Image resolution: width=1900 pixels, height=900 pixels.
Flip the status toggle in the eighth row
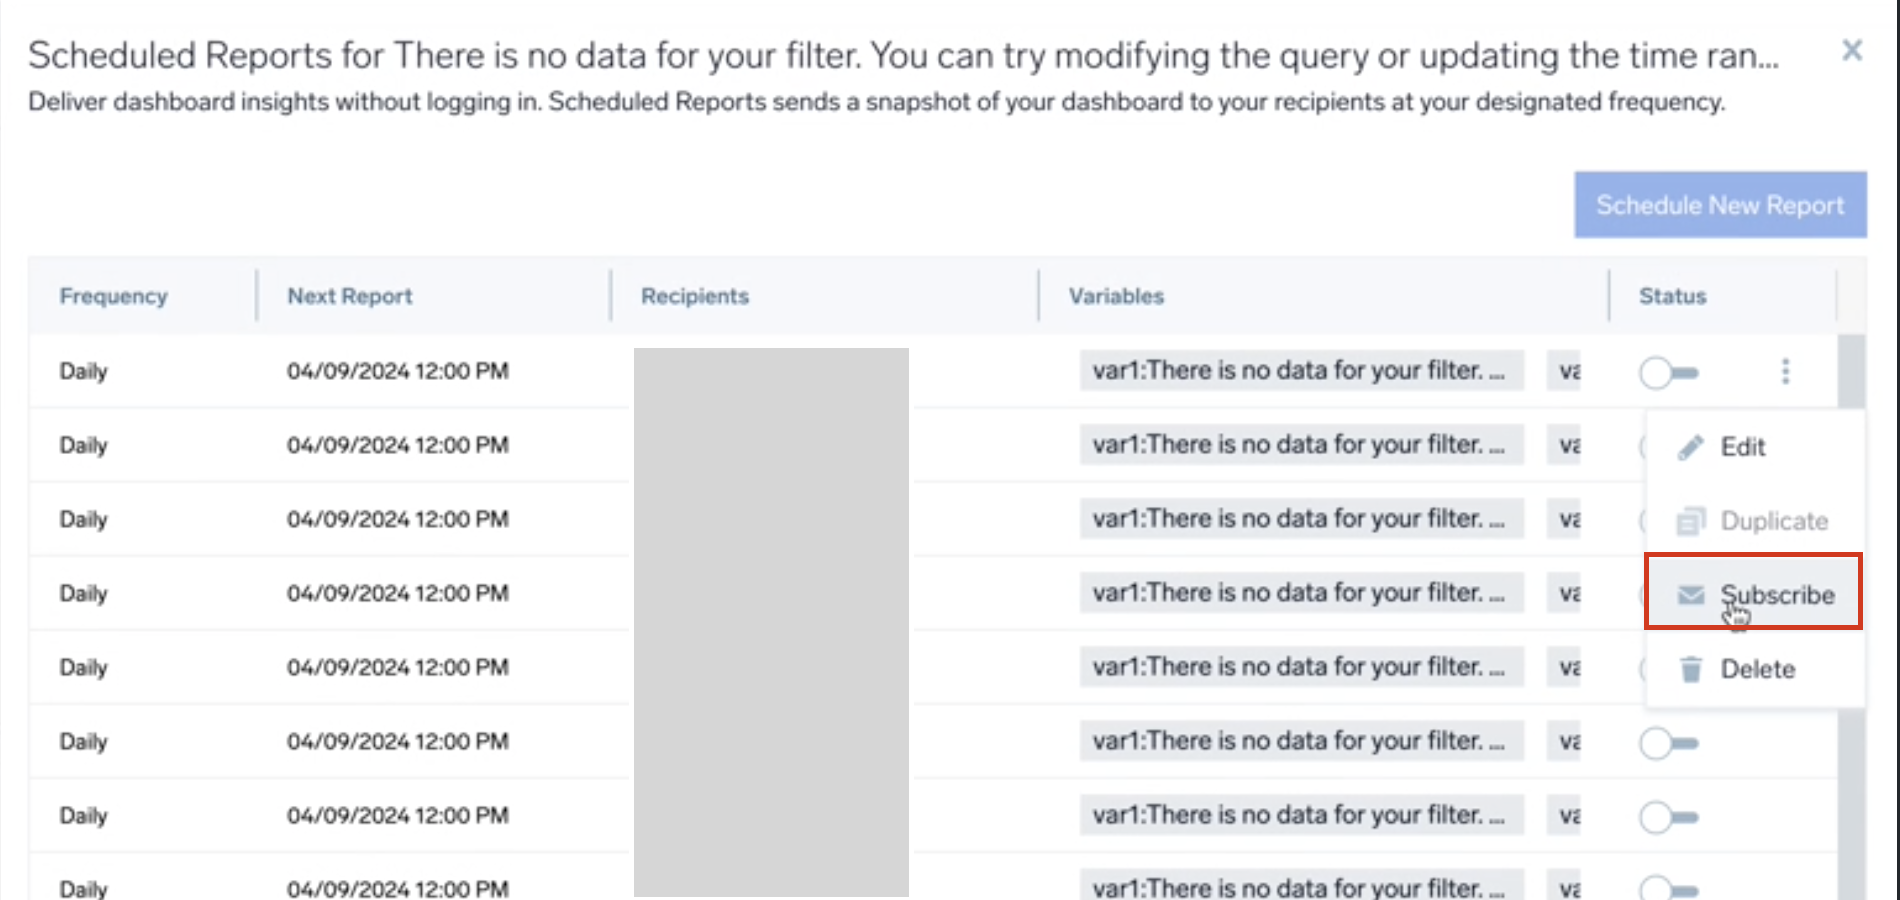click(1668, 888)
